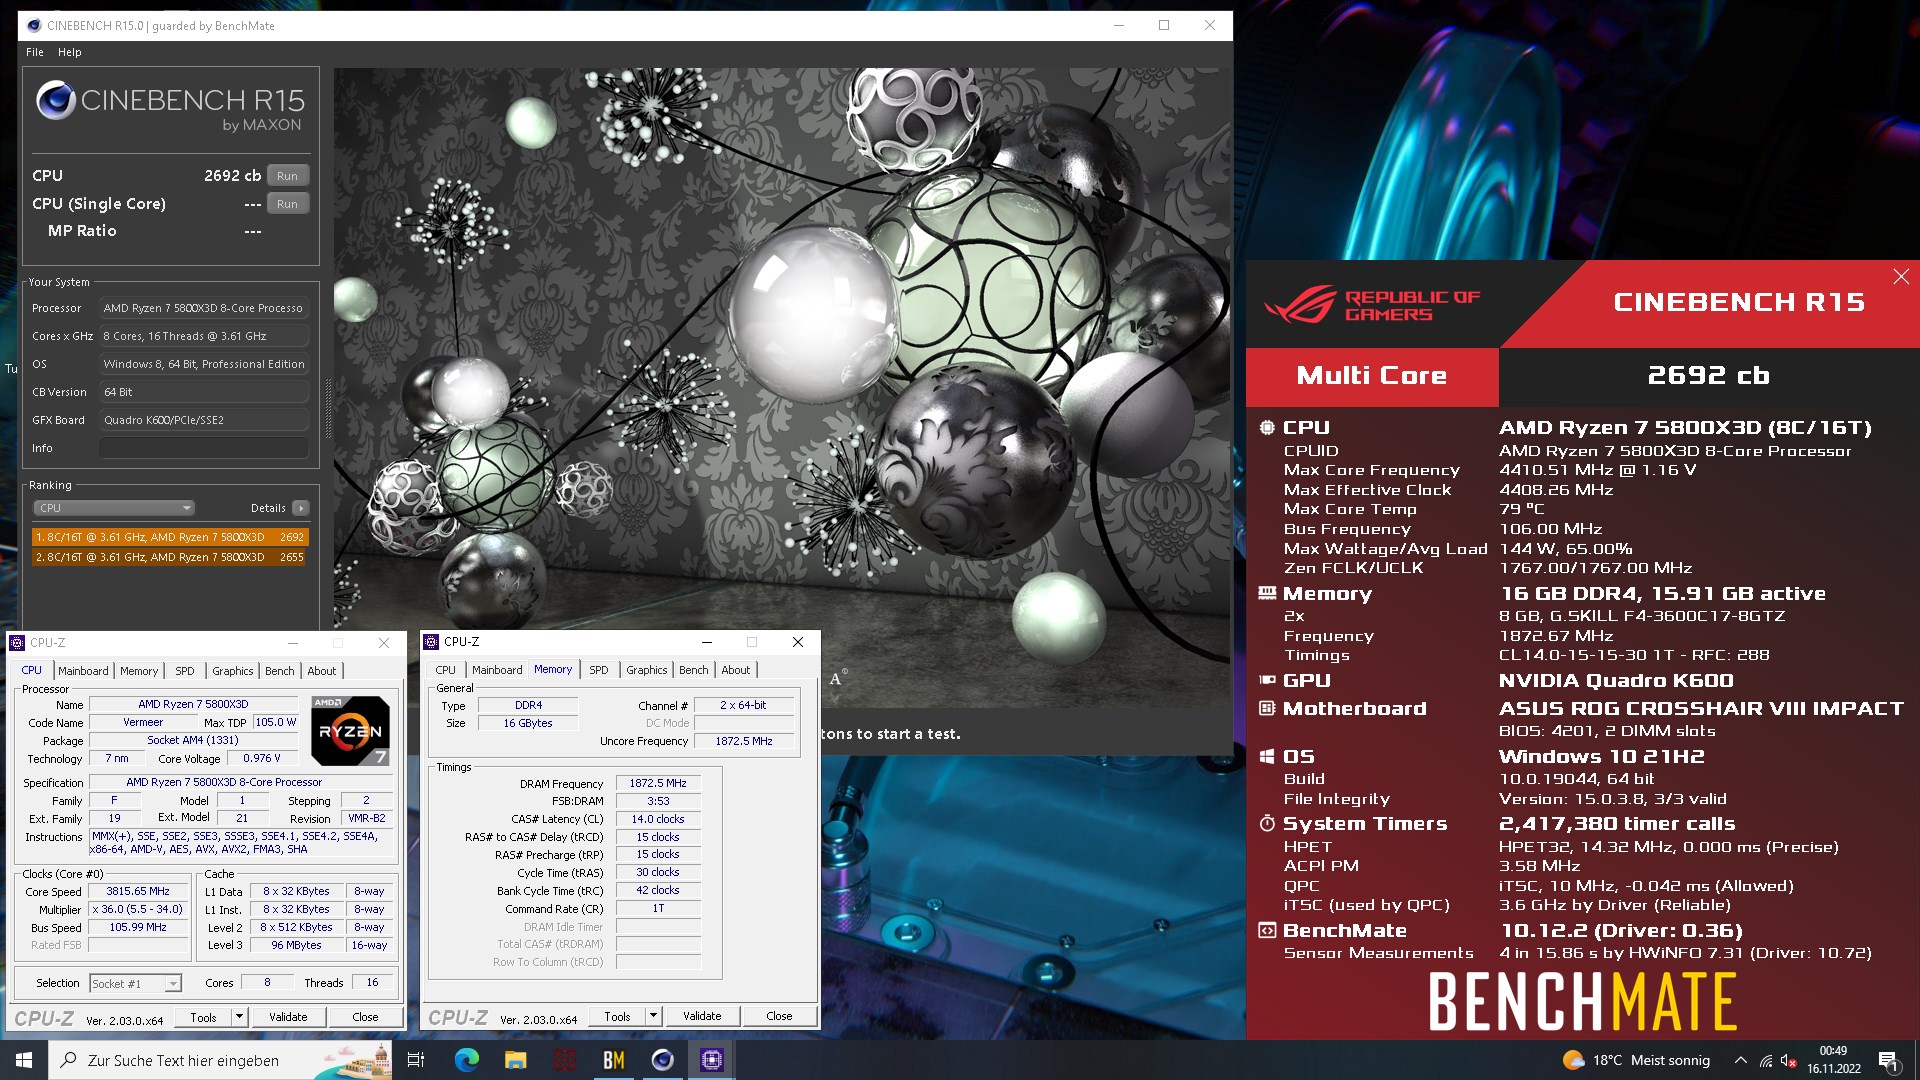1920x1080 pixels.
Task: Expand ranking Details arrow
Action: [x=300, y=508]
